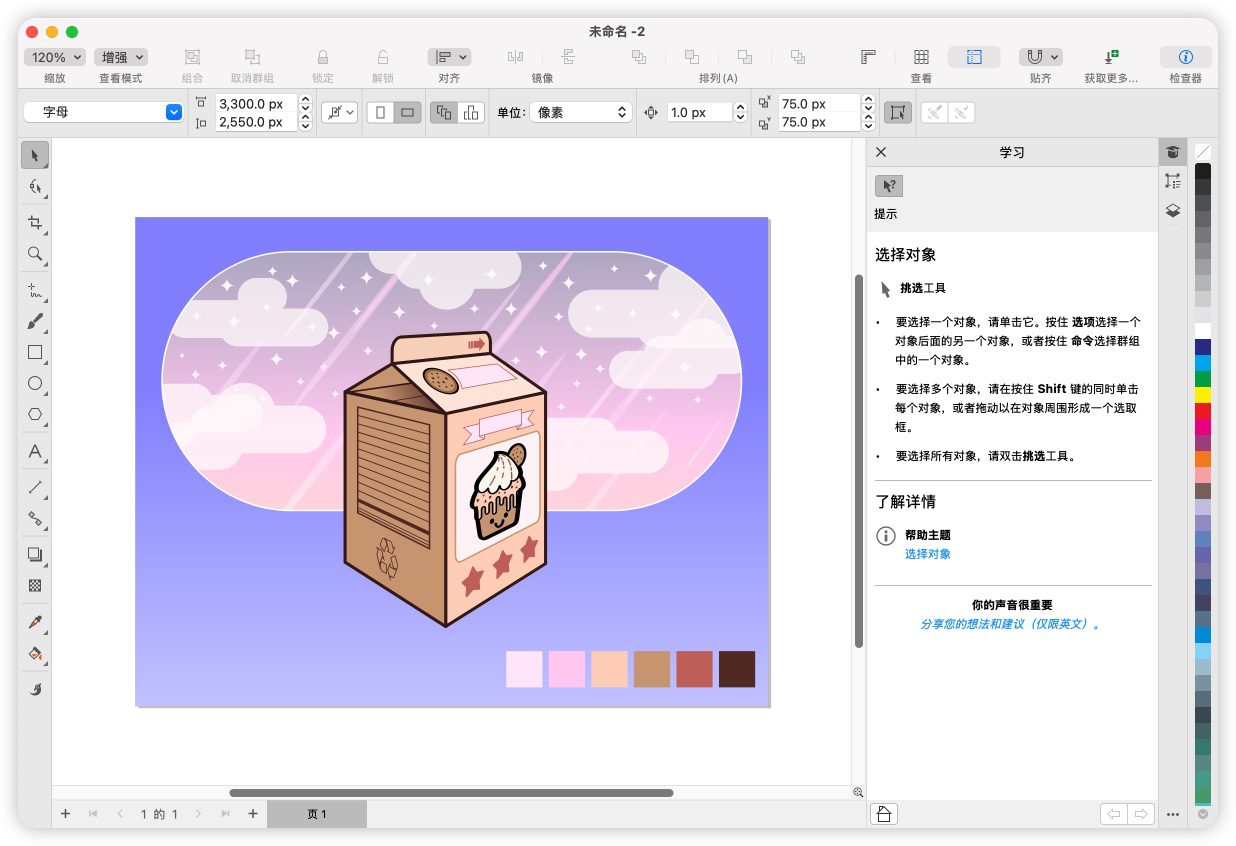Viewport: 1236px width, 846px height.
Task: Open the 学习 docker tab icon
Action: 1173,152
